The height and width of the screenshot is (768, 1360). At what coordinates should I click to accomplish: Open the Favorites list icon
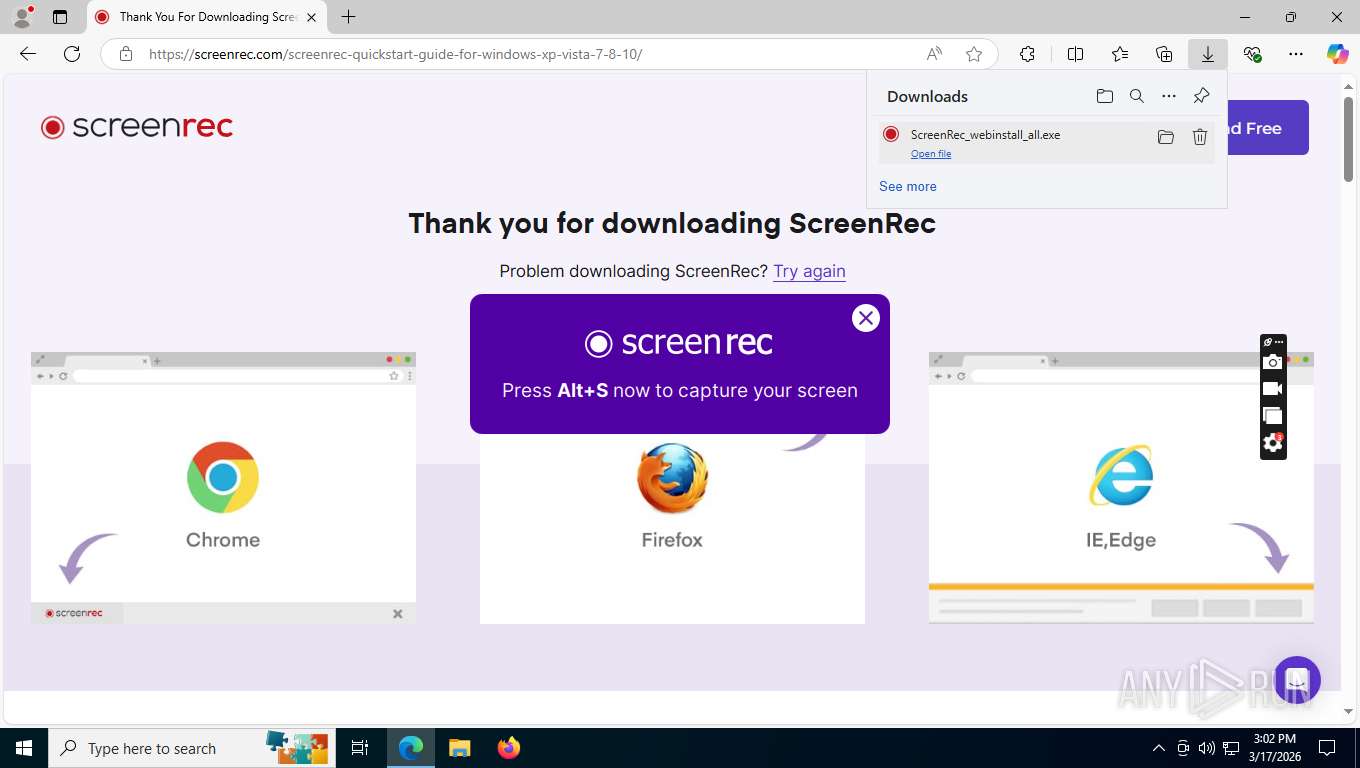pos(1119,54)
